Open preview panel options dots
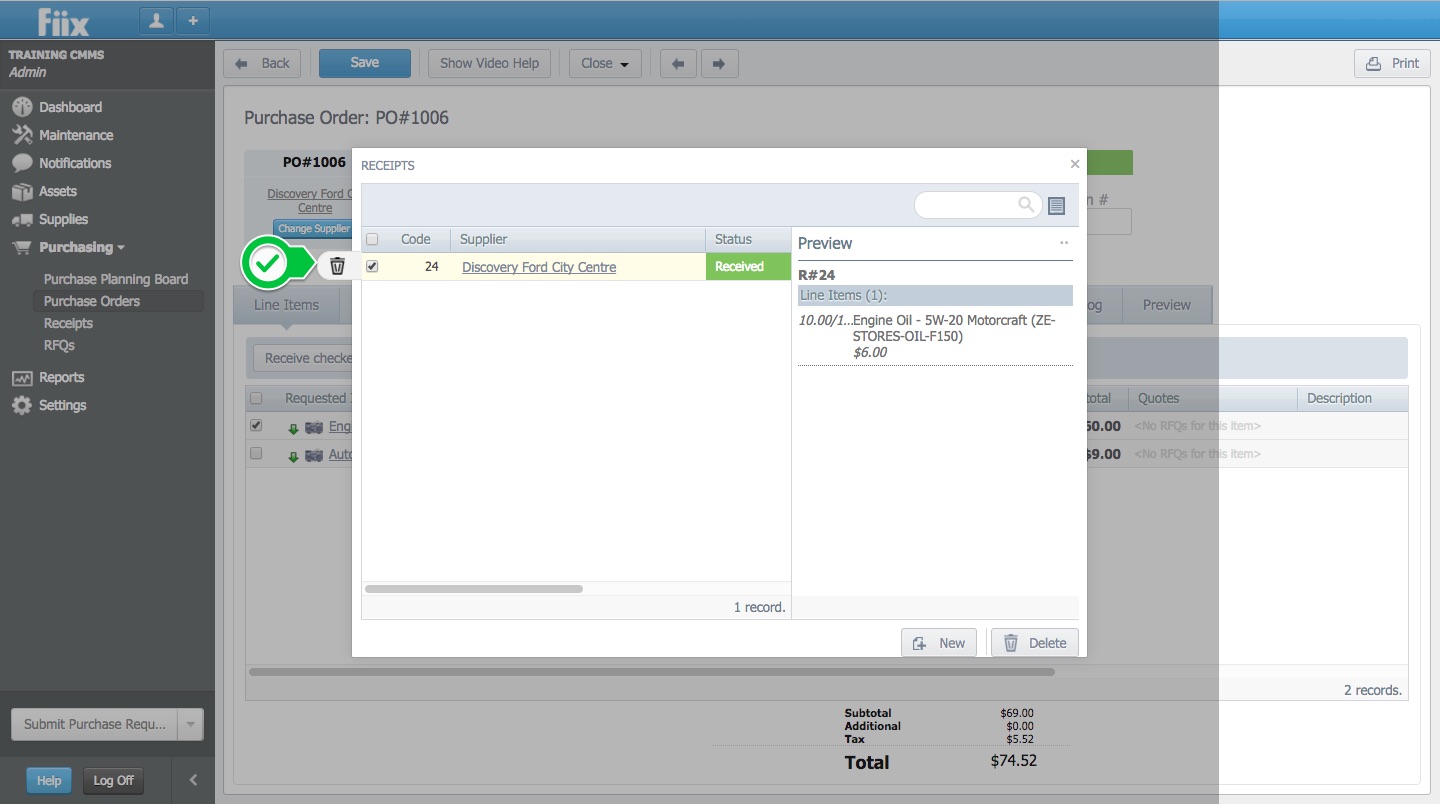 pyautogui.click(x=1064, y=243)
